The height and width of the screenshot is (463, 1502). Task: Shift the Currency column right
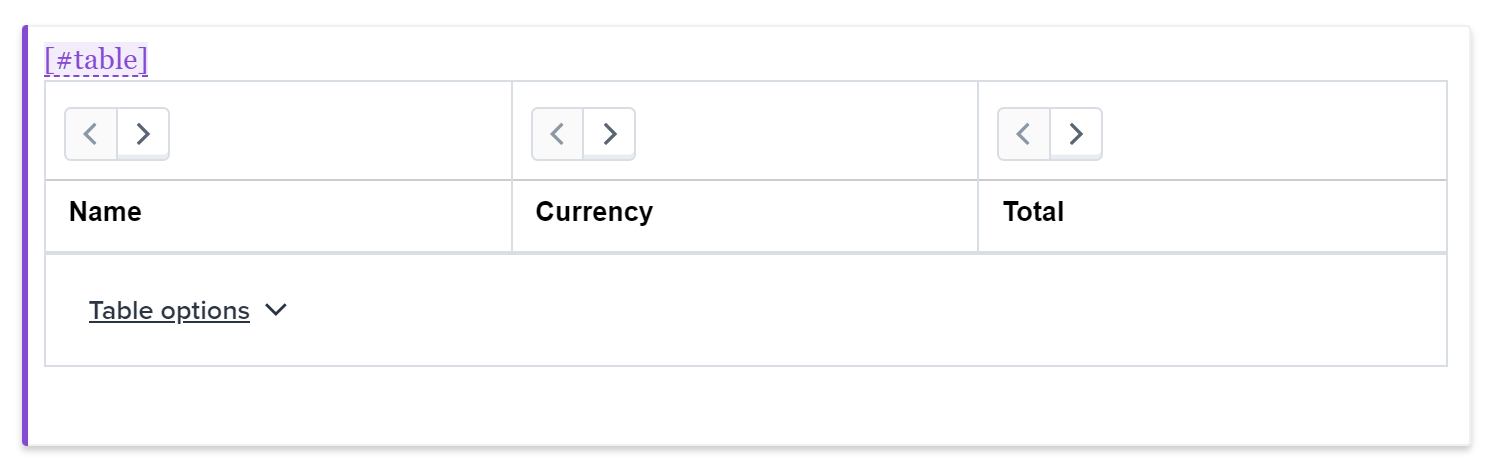pos(610,134)
